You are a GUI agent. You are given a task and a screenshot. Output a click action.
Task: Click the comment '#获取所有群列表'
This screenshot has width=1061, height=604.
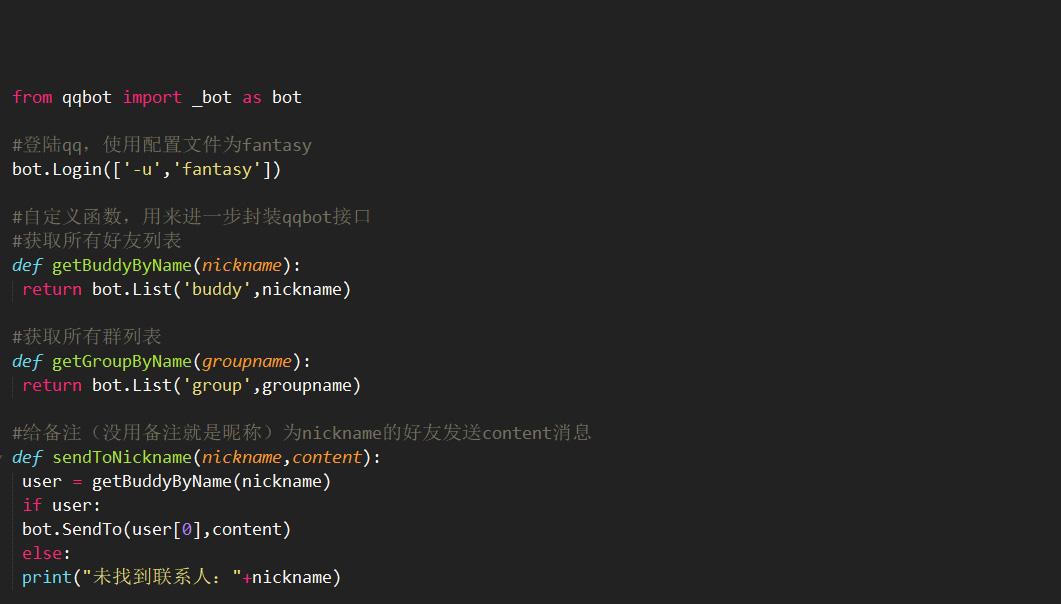(x=87, y=336)
